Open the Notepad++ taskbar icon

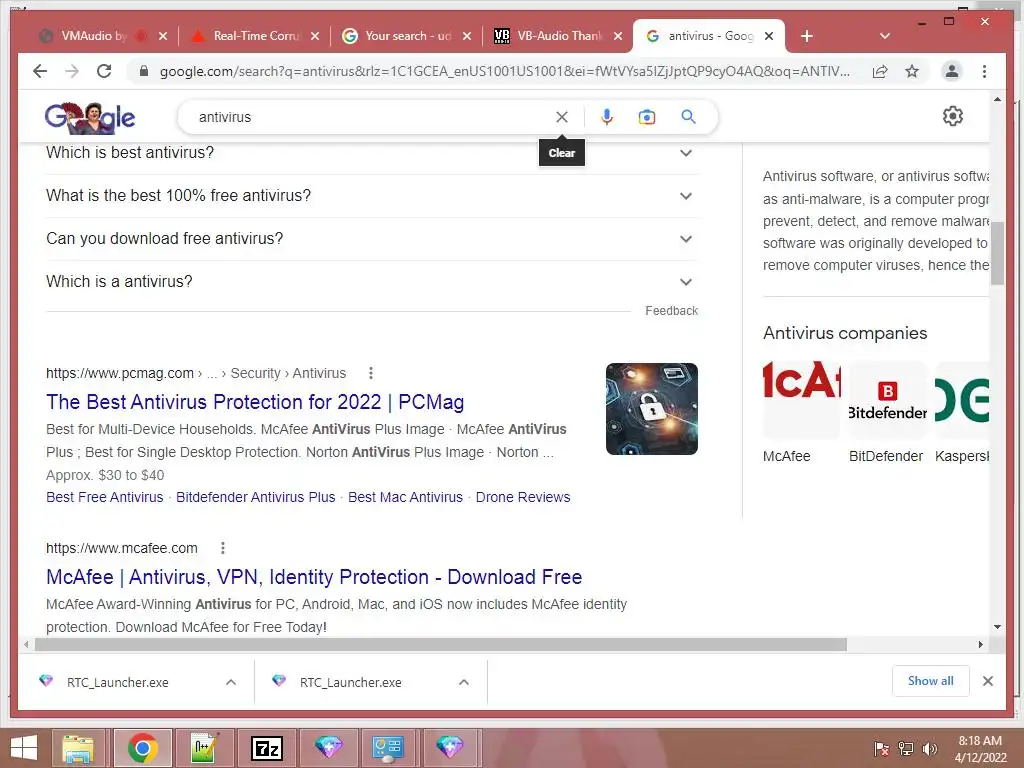pyautogui.click(x=204, y=748)
